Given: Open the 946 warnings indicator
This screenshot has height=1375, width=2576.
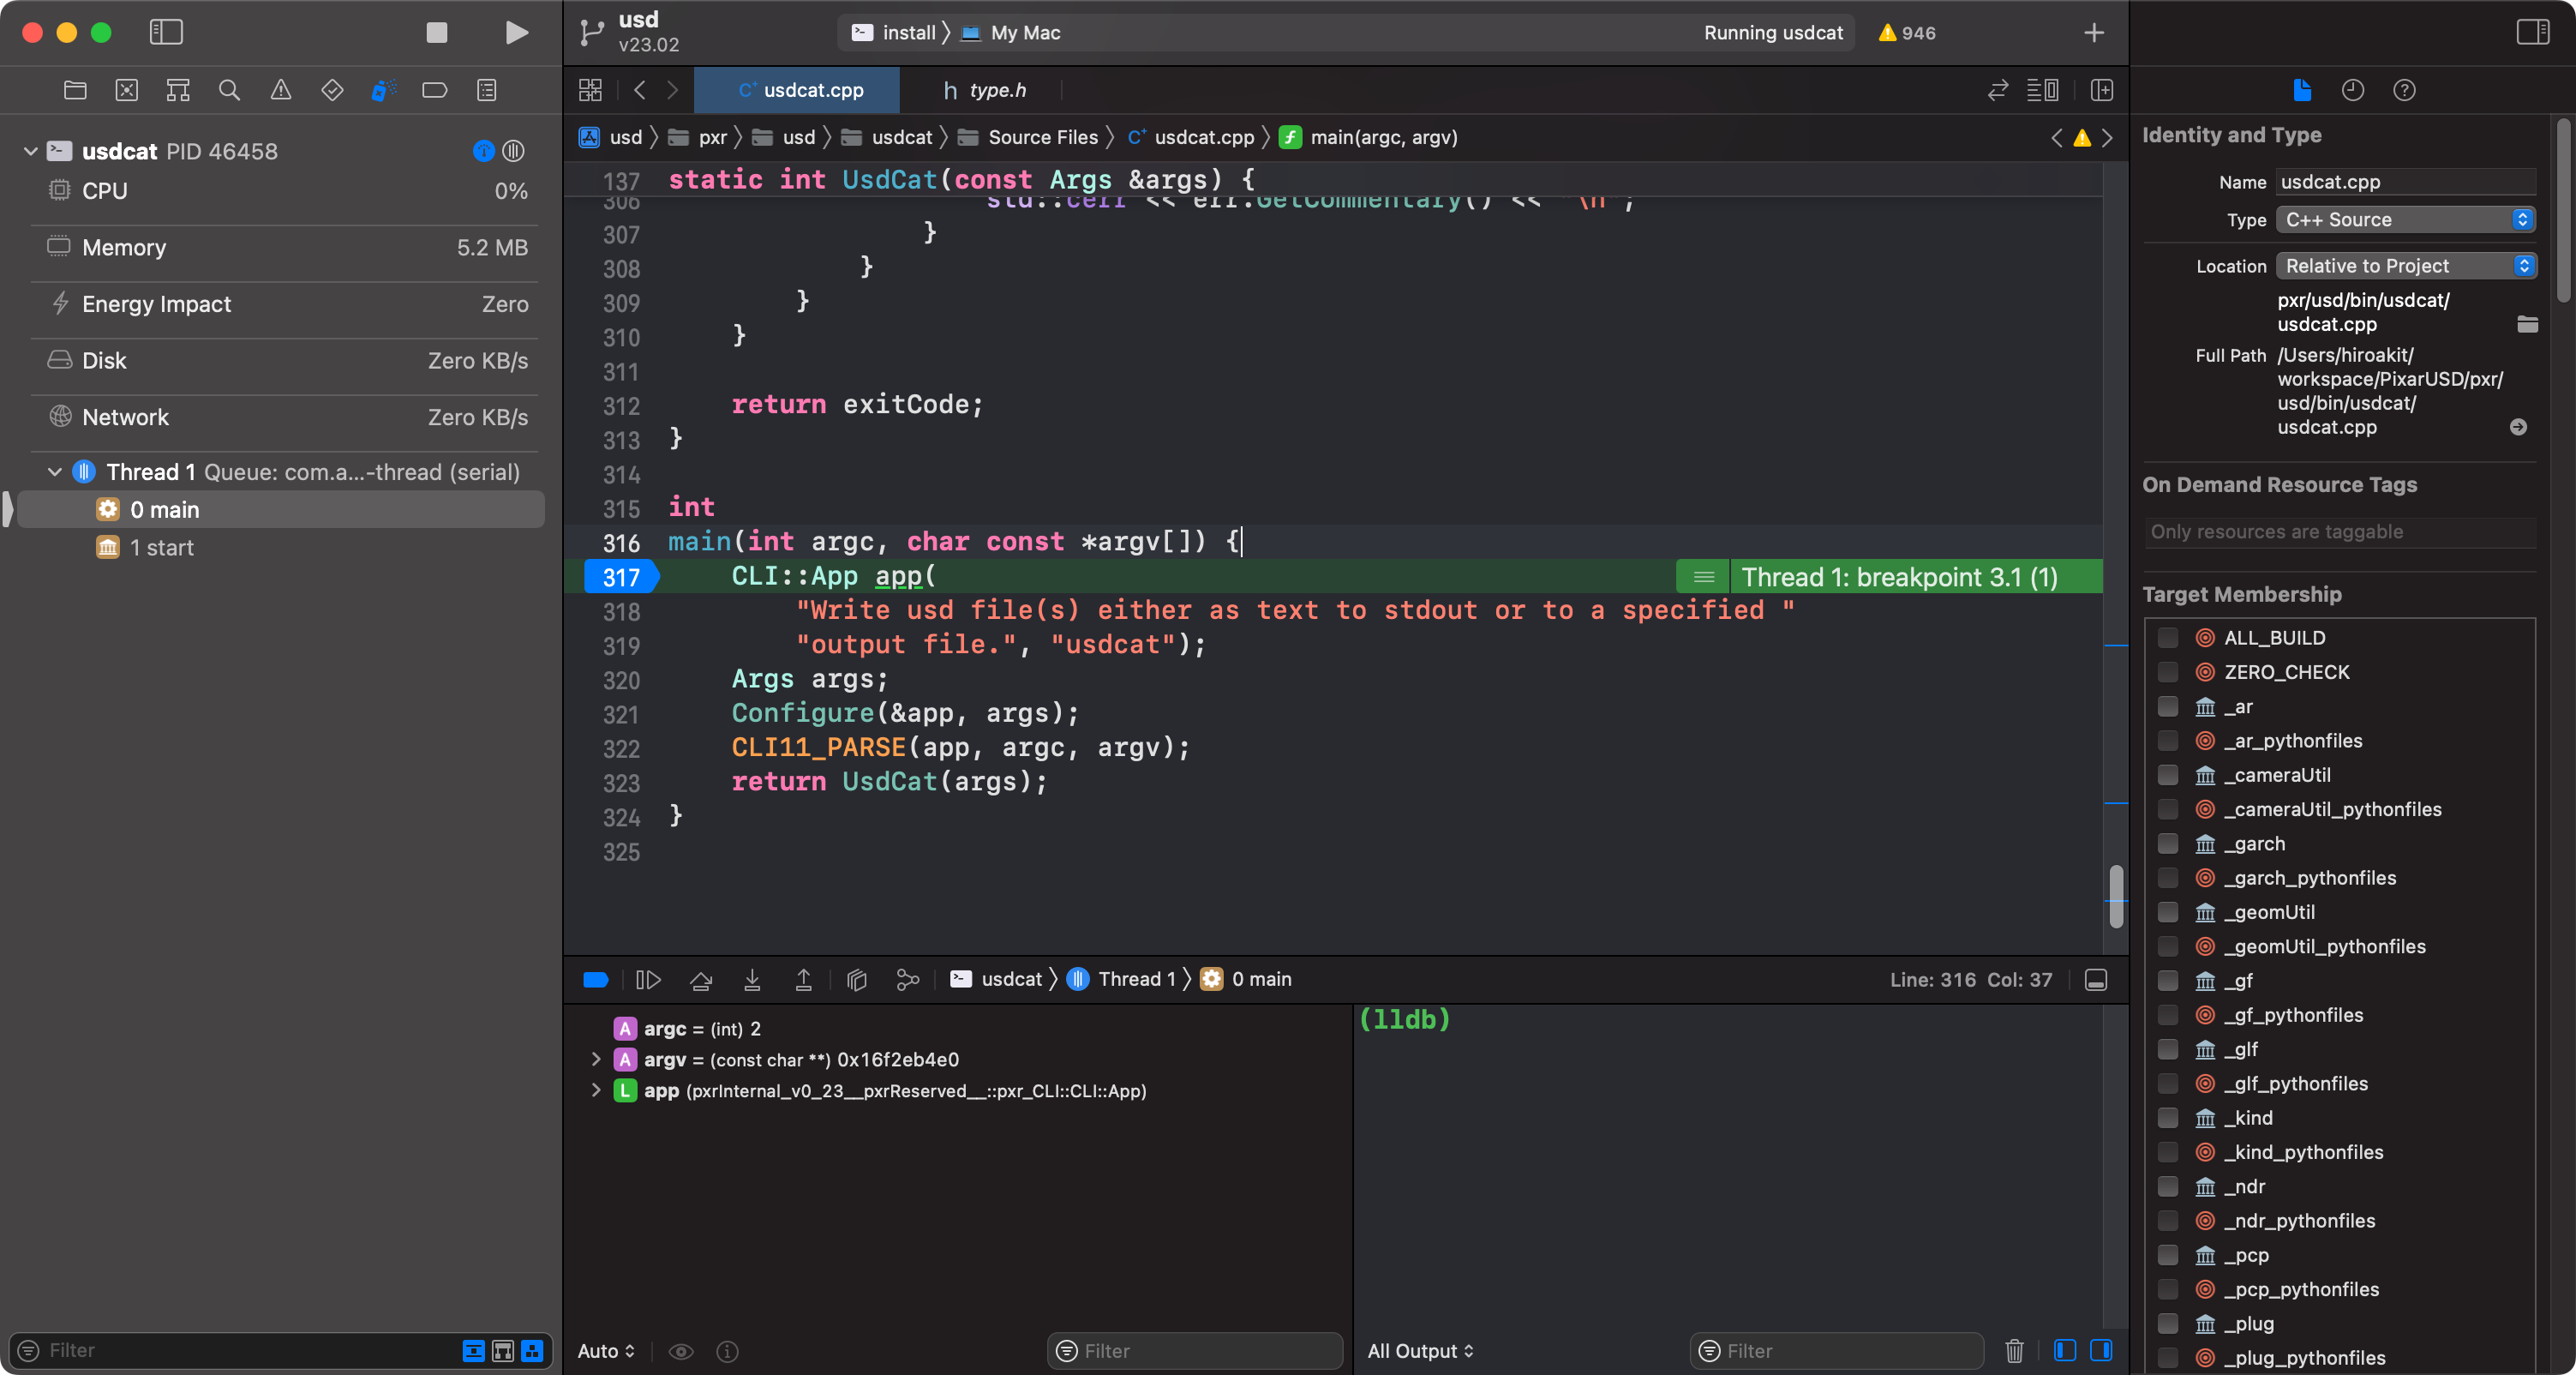Looking at the screenshot, I should 1907,32.
